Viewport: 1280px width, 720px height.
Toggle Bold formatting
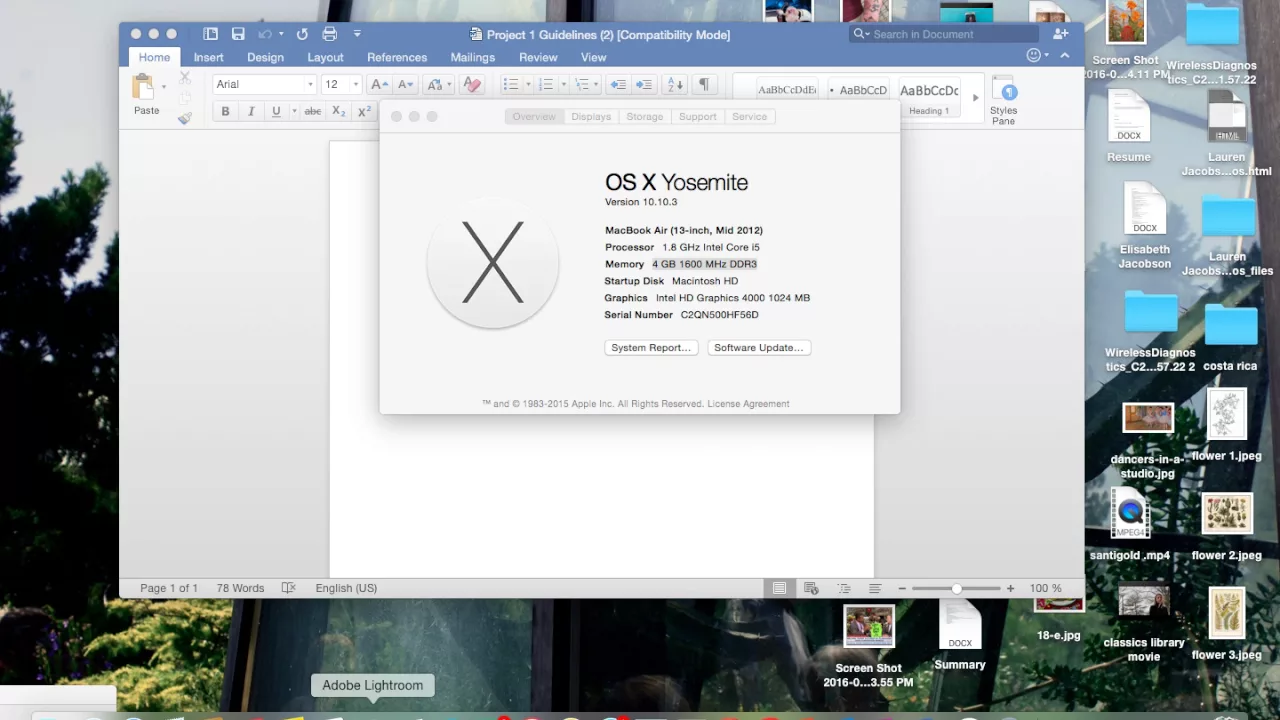[x=225, y=111]
